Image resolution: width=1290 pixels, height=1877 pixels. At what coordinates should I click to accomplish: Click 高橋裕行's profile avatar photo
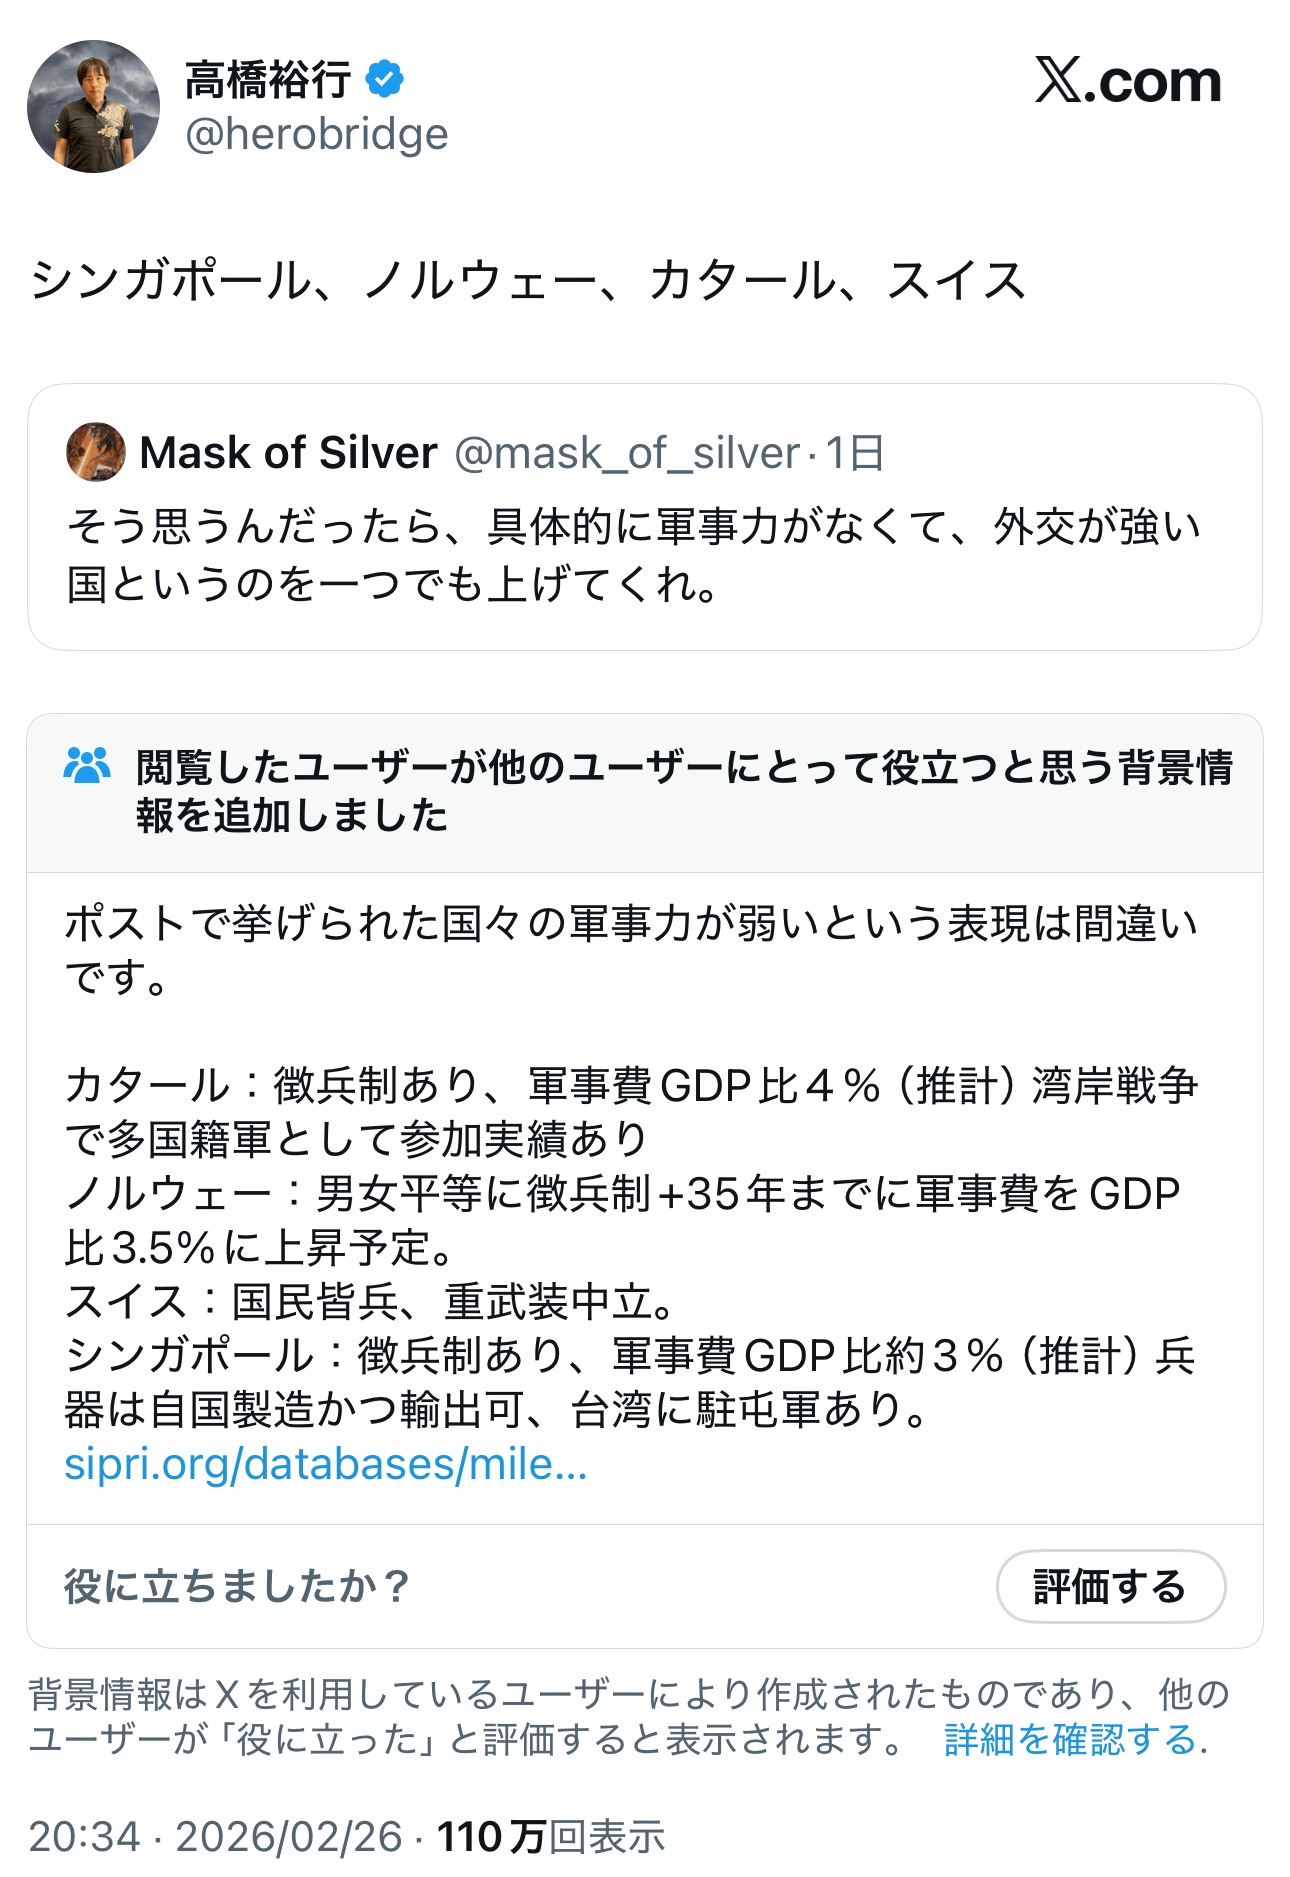pyautogui.click(x=93, y=106)
